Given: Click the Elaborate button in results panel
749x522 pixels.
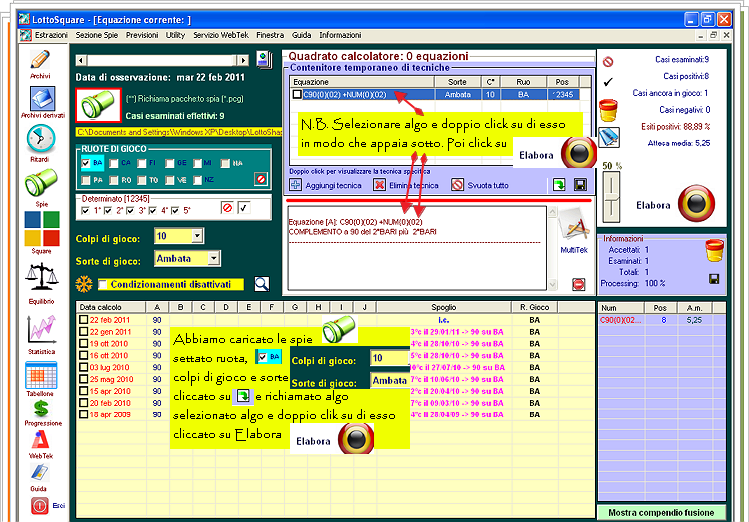Looking at the screenshot, I should pos(696,204).
